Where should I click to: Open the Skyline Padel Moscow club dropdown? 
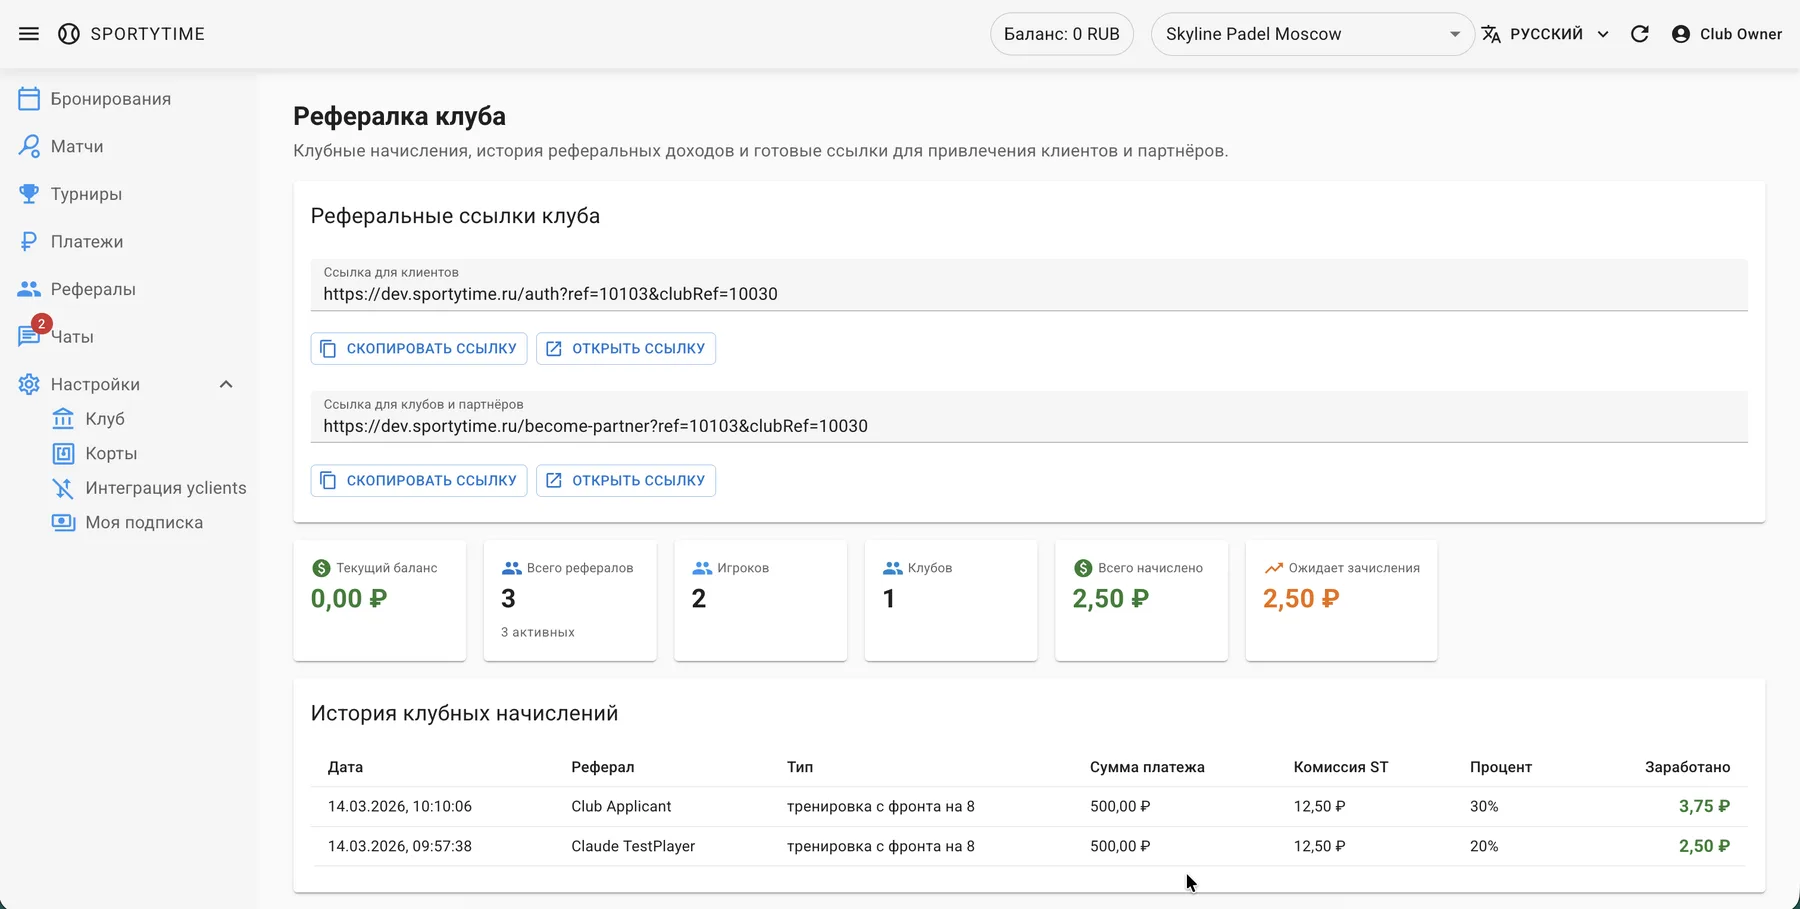pyautogui.click(x=1312, y=34)
